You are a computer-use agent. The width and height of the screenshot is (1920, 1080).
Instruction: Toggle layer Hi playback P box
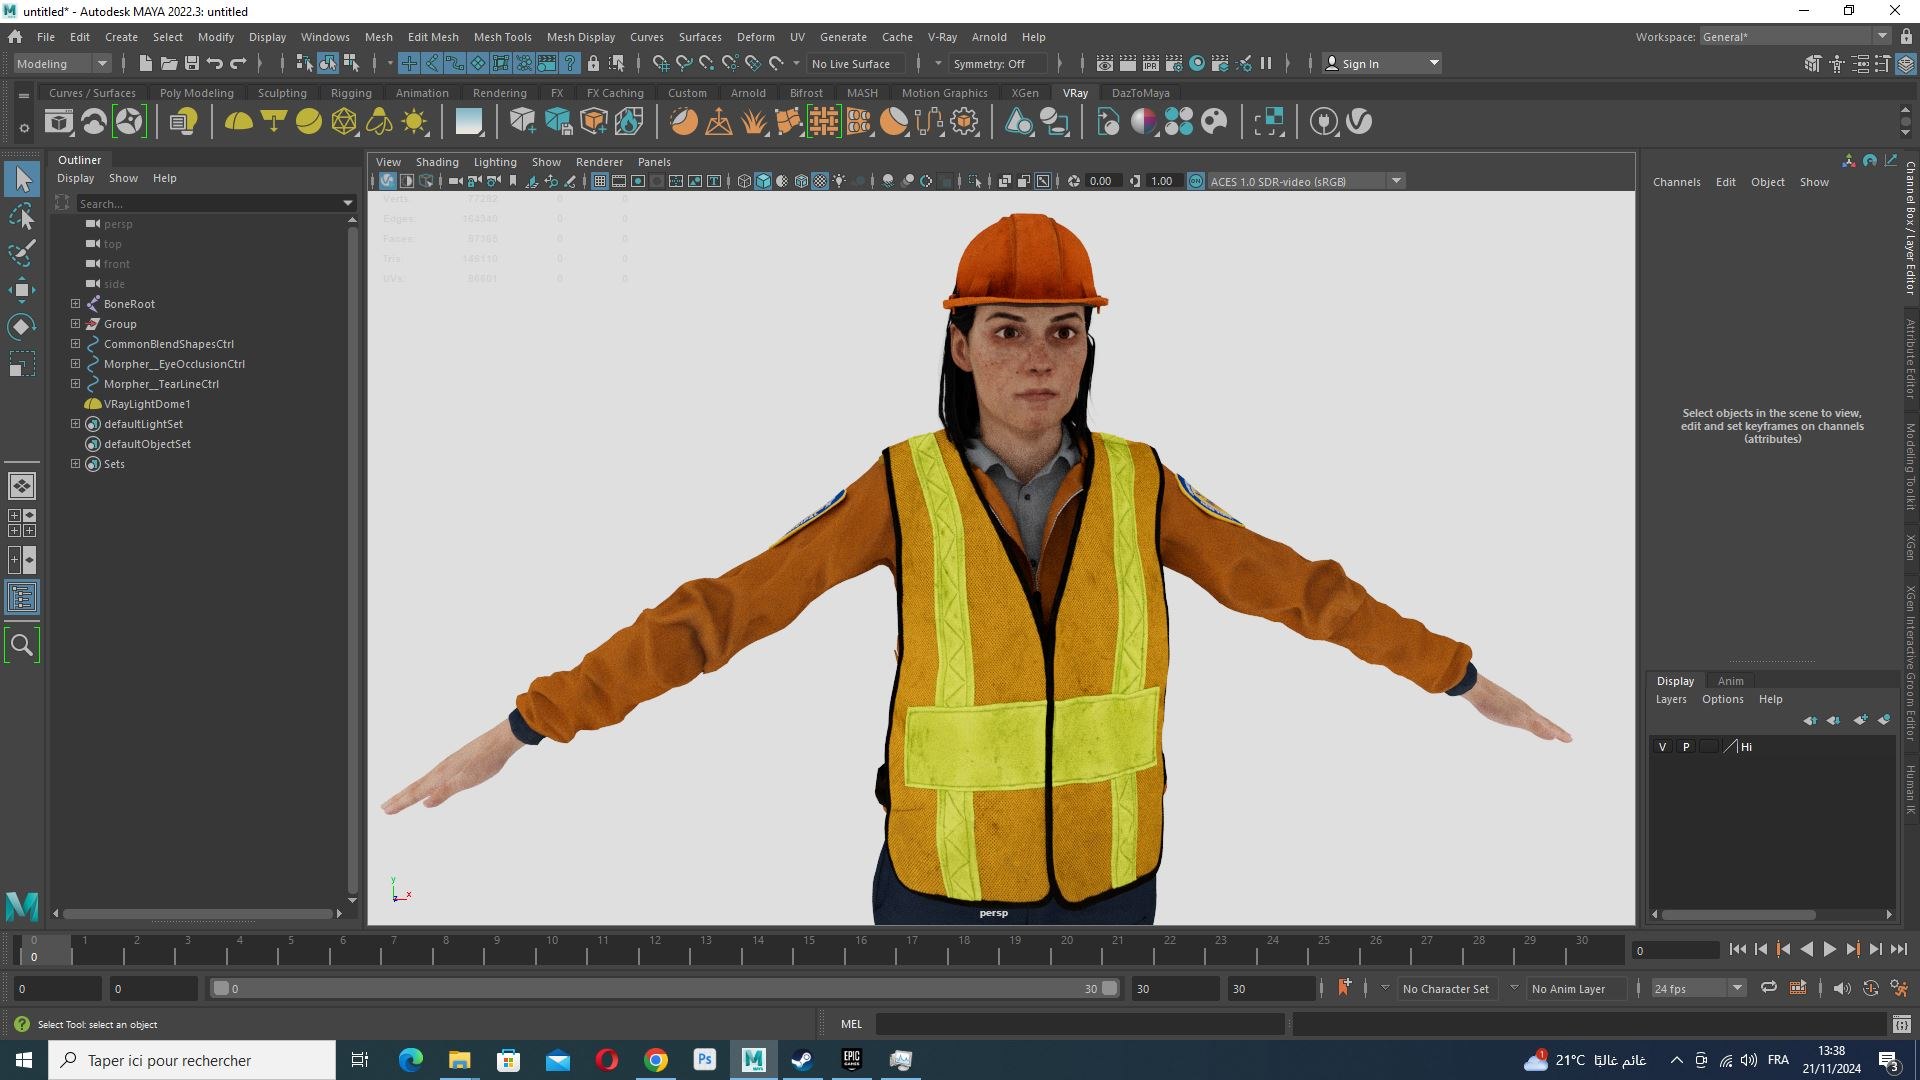(x=1686, y=747)
